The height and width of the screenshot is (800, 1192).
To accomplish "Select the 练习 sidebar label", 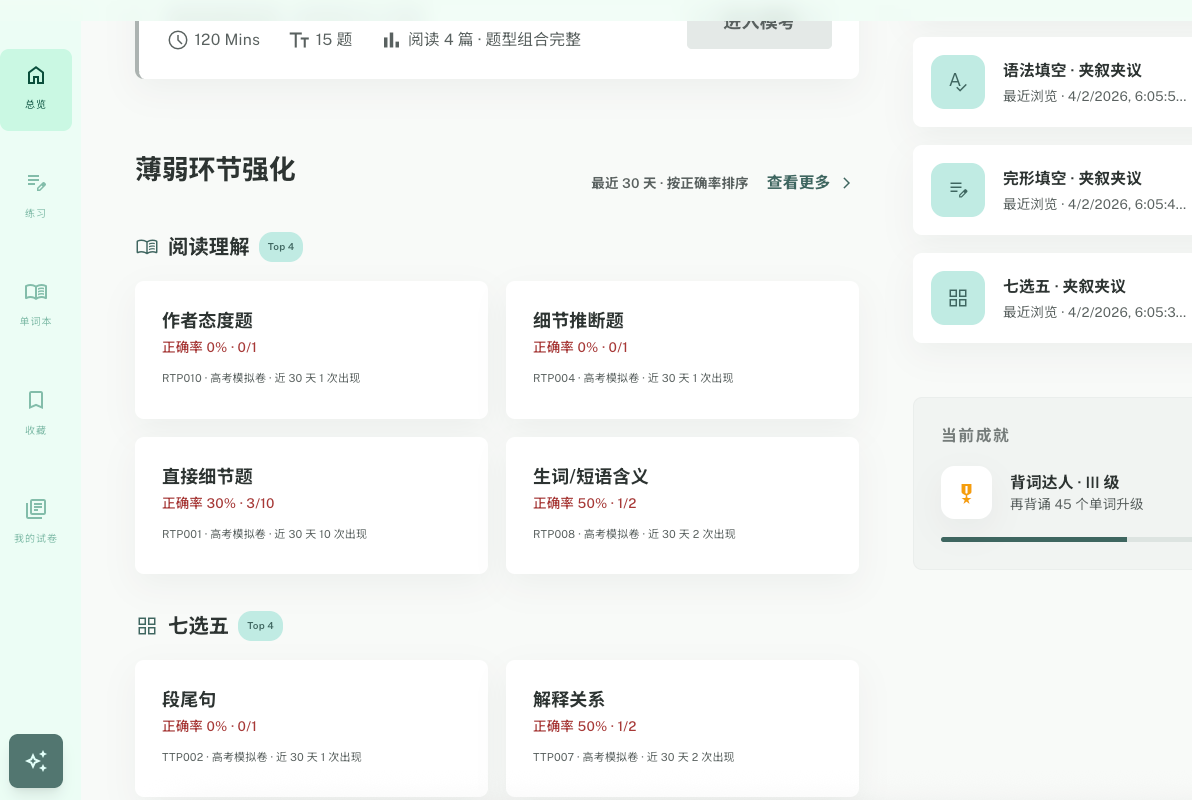I will coord(36,214).
